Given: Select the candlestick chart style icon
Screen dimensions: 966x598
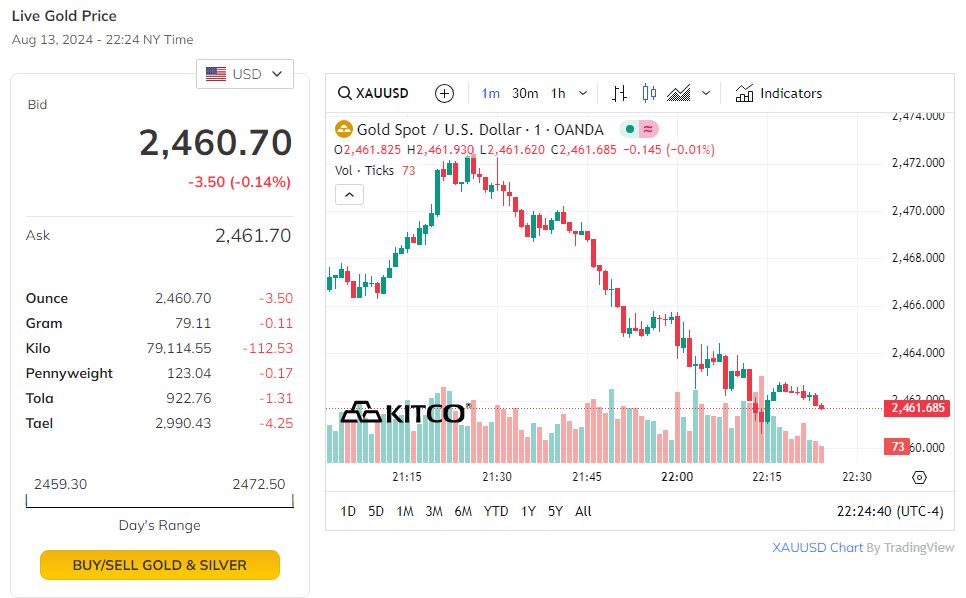Looking at the screenshot, I should pyautogui.click(x=649, y=93).
